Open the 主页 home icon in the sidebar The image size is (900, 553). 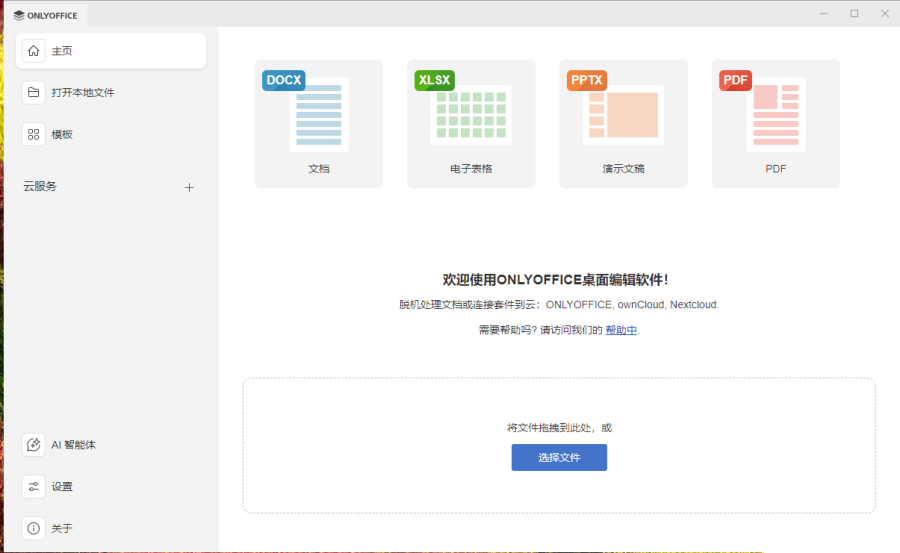pos(33,51)
